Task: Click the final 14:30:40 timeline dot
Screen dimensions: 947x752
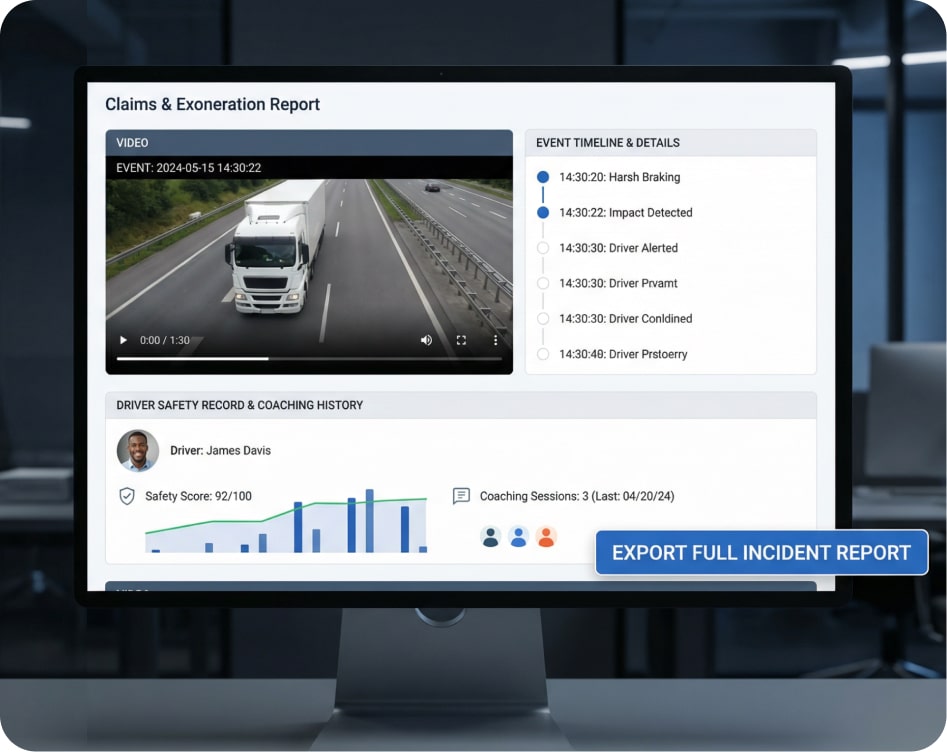Action: (543, 354)
